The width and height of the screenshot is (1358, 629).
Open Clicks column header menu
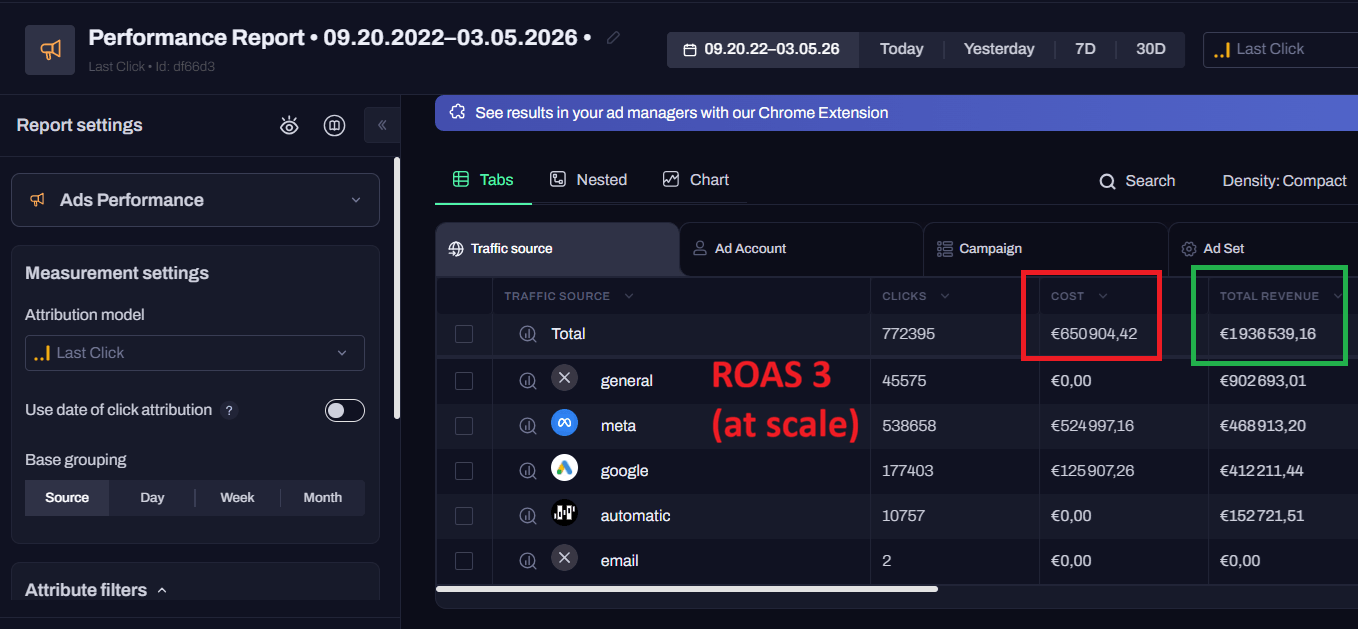945,296
